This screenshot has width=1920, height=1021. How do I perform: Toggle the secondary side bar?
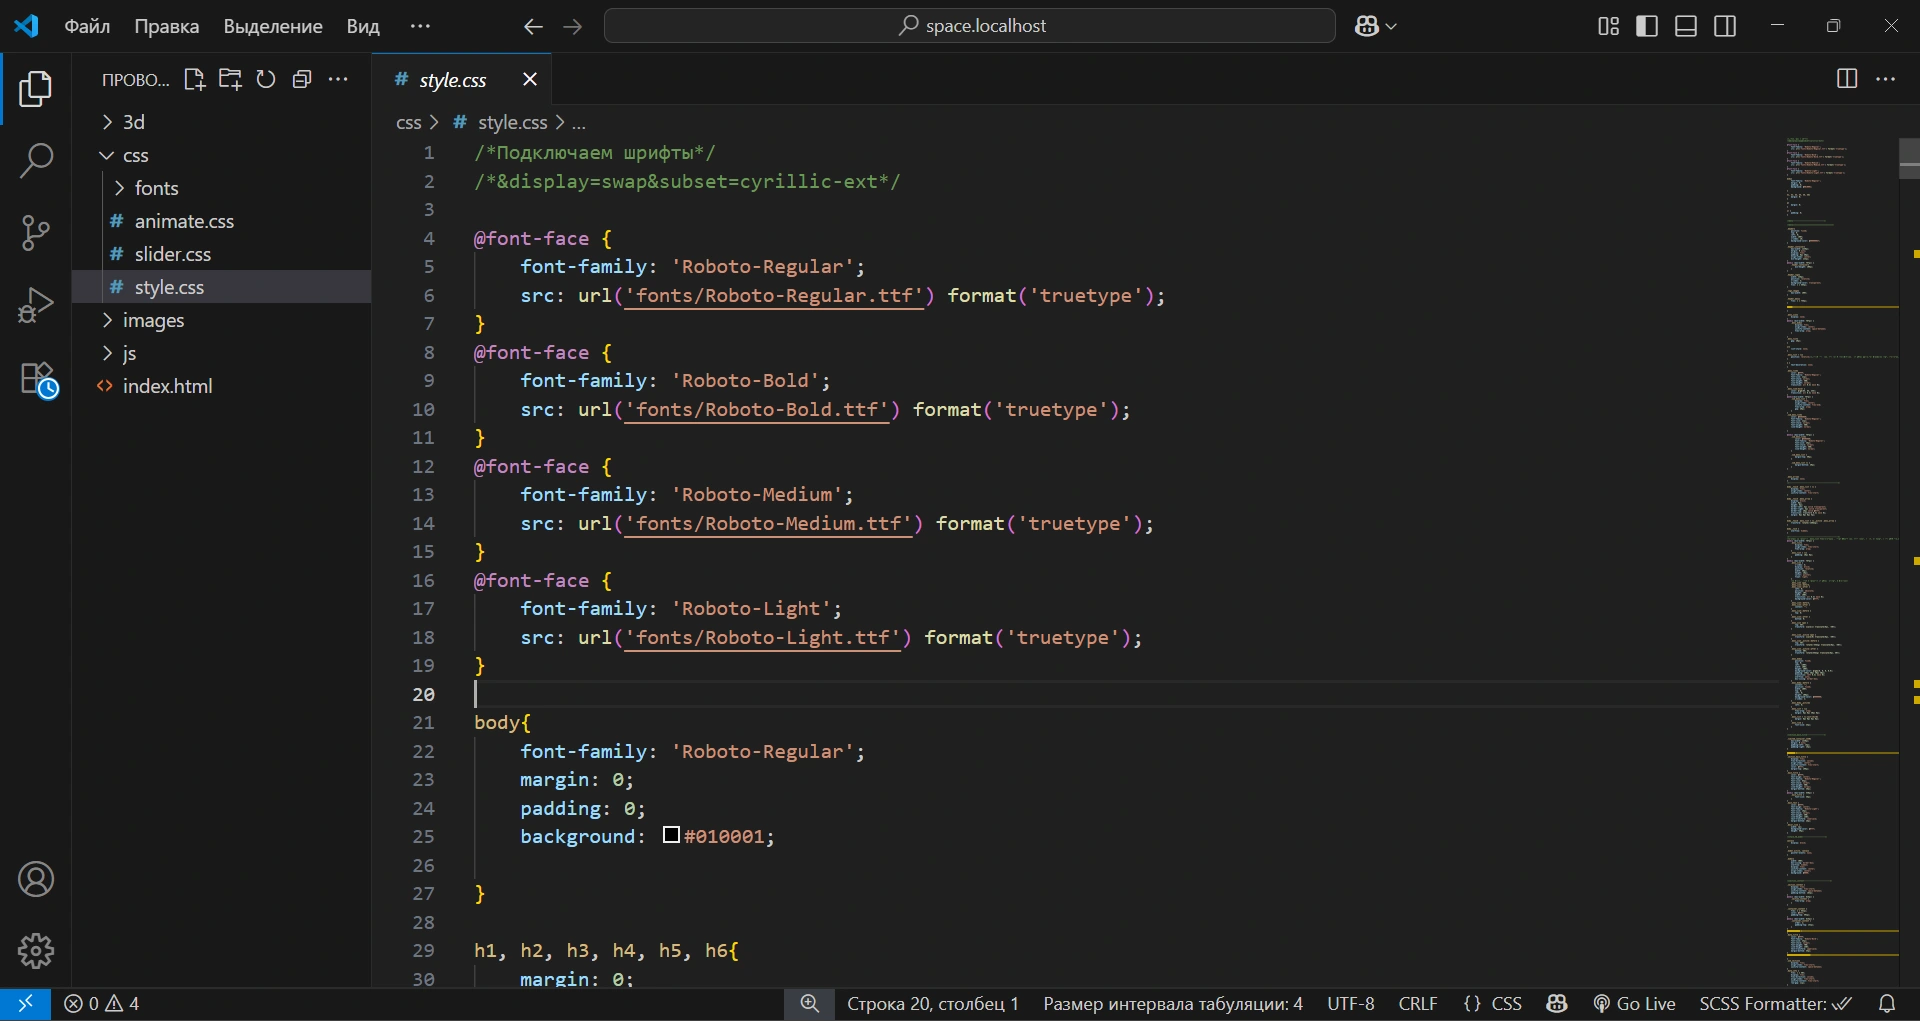coord(1725,26)
